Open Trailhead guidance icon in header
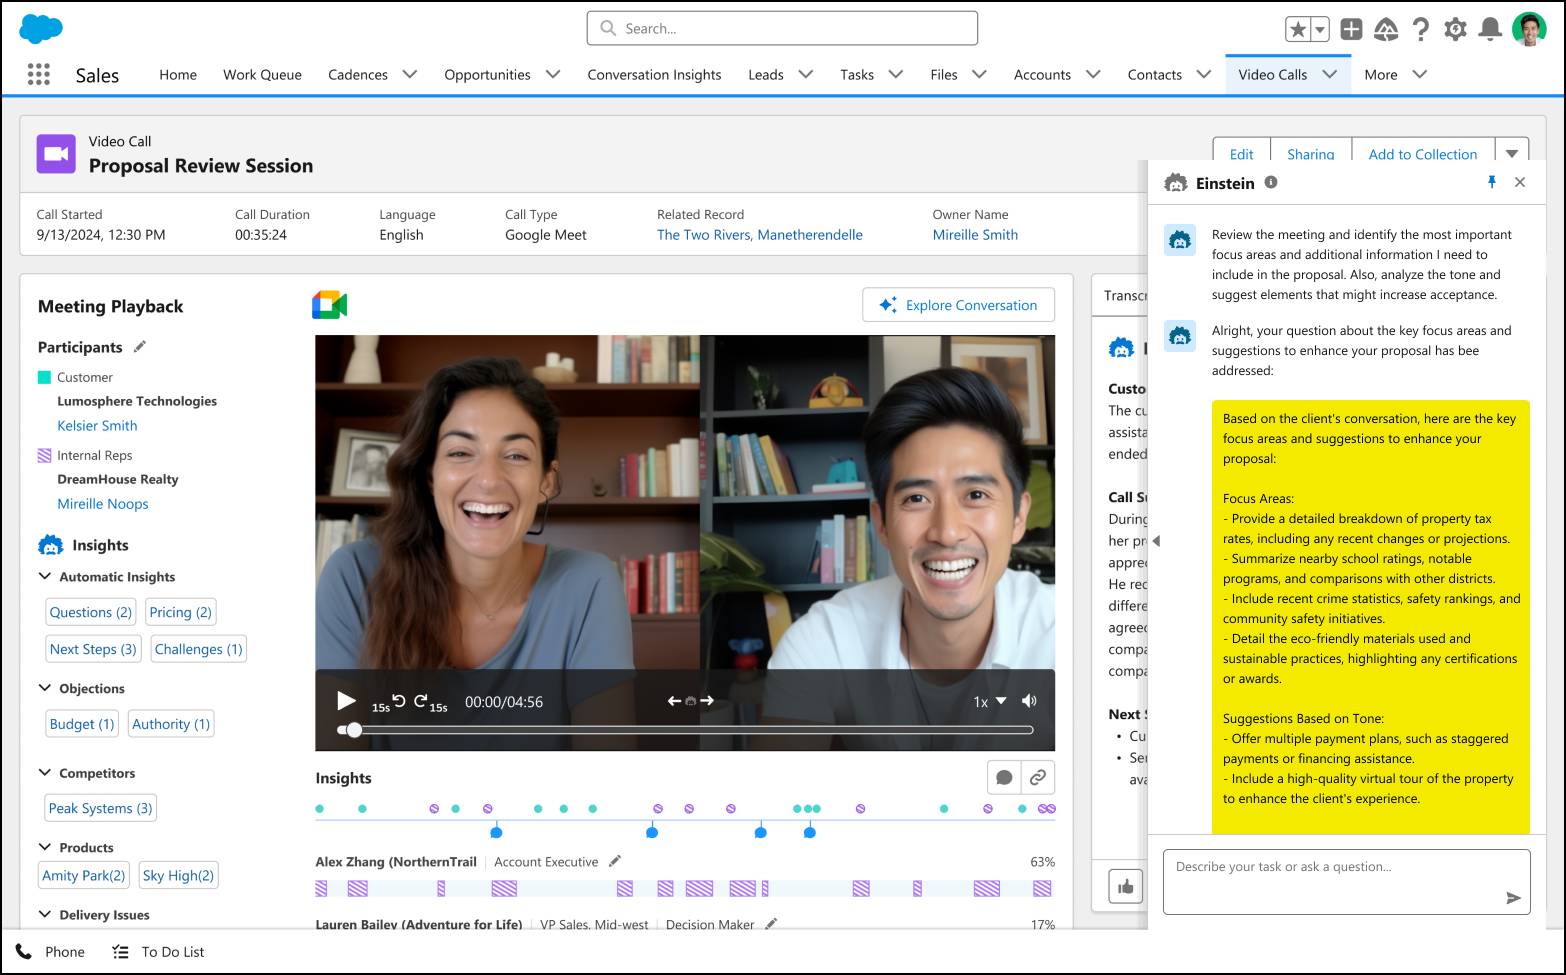This screenshot has width=1566, height=975. (x=1386, y=29)
